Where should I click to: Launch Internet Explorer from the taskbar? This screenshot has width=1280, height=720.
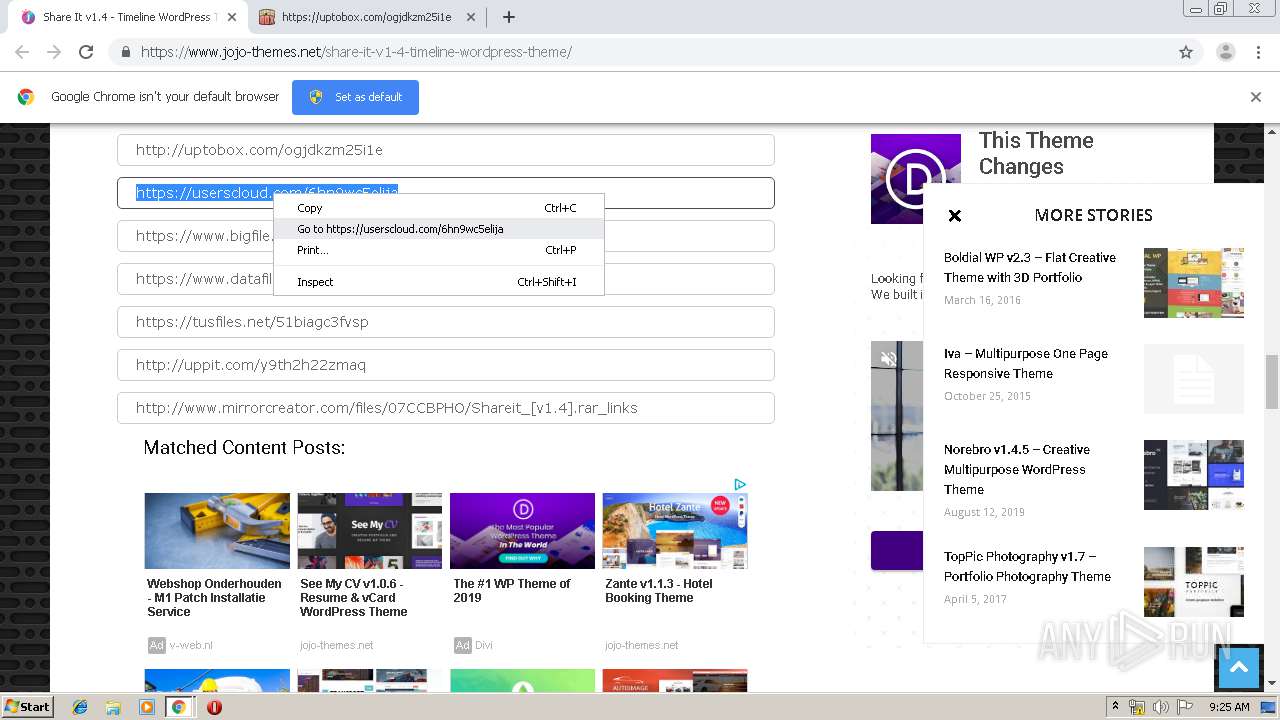(x=80, y=707)
